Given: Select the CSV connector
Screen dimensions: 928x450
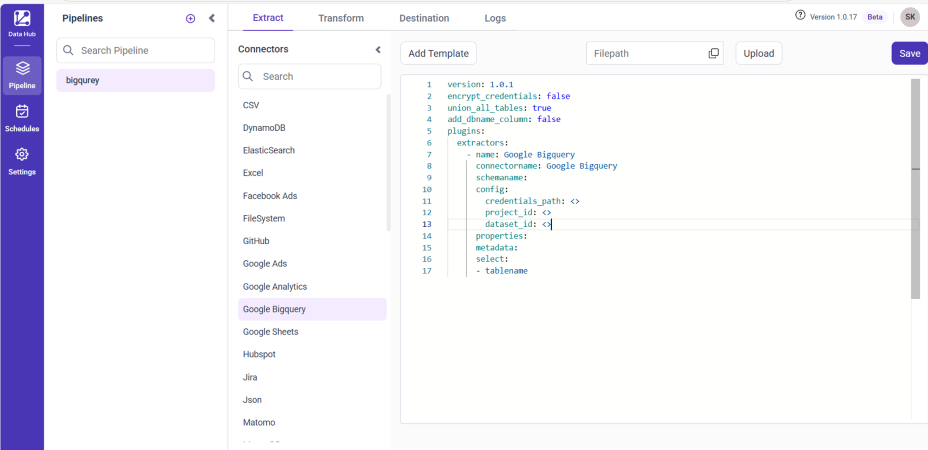Looking at the screenshot, I should point(312,105).
